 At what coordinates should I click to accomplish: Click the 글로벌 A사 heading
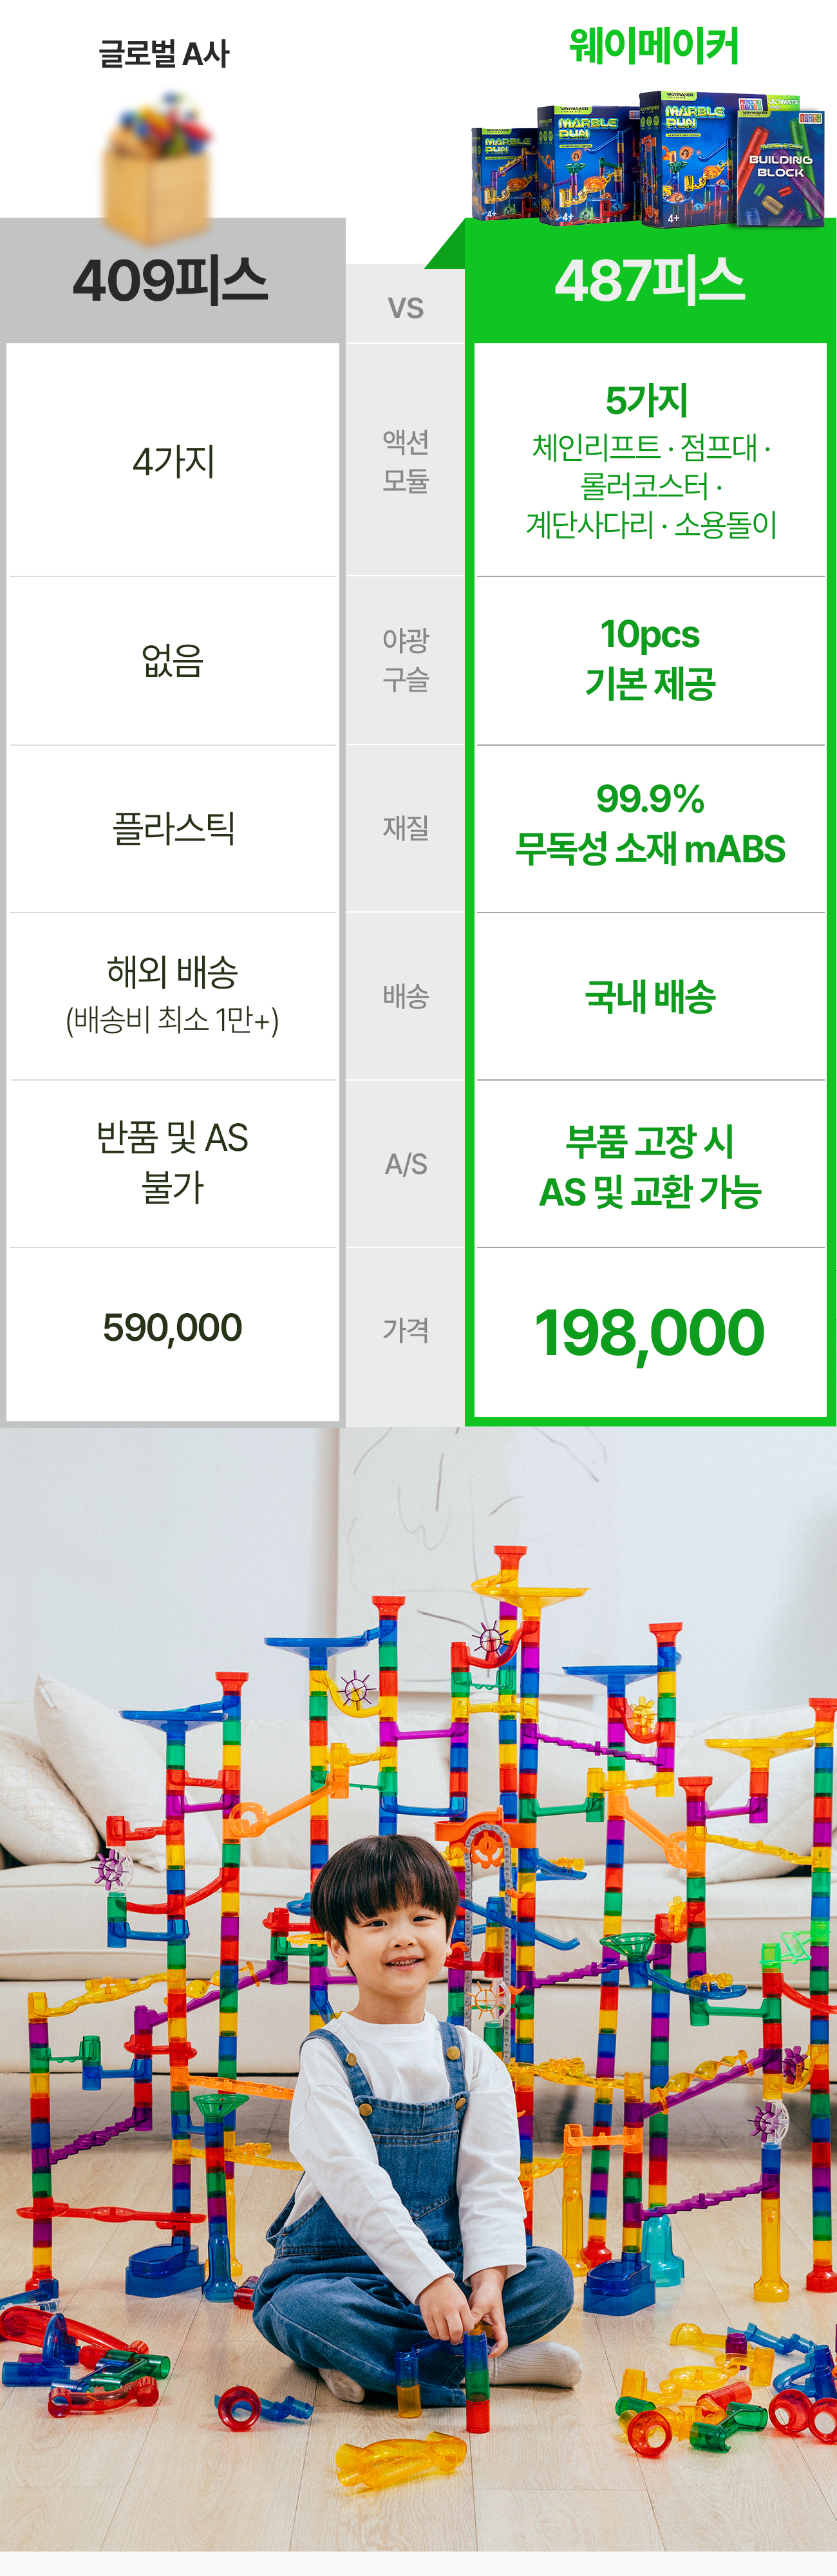pos(164,53)
